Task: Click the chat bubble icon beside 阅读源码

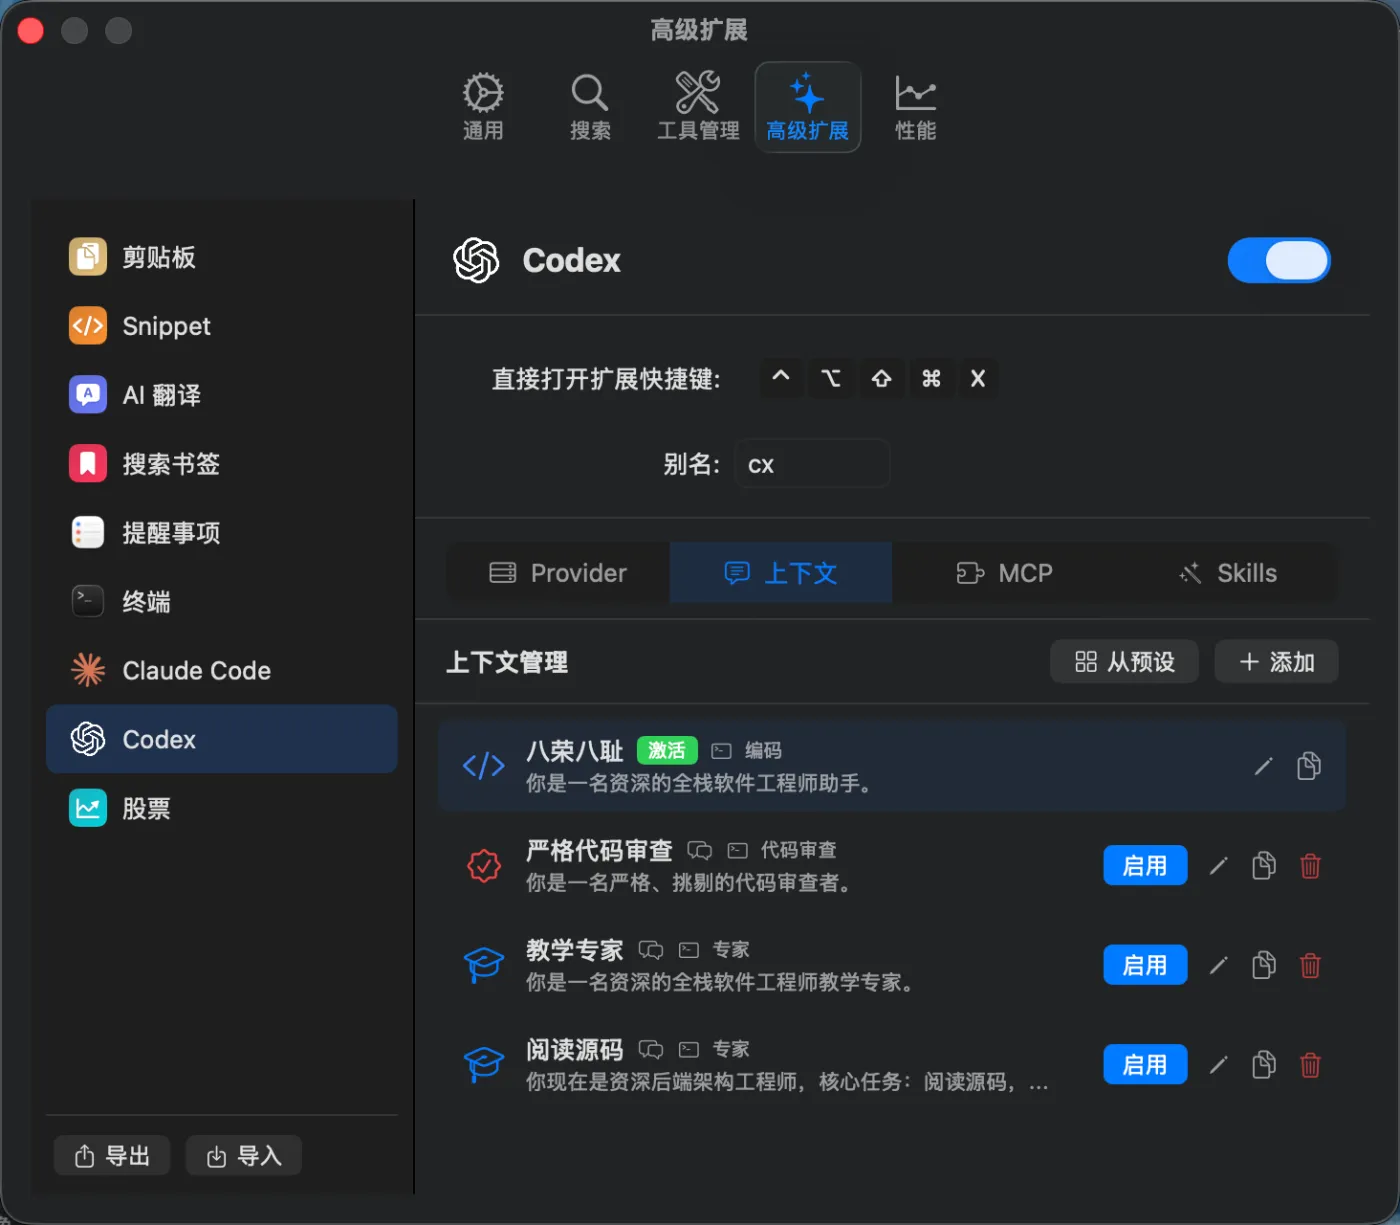Action: [x=651, y=1049]
